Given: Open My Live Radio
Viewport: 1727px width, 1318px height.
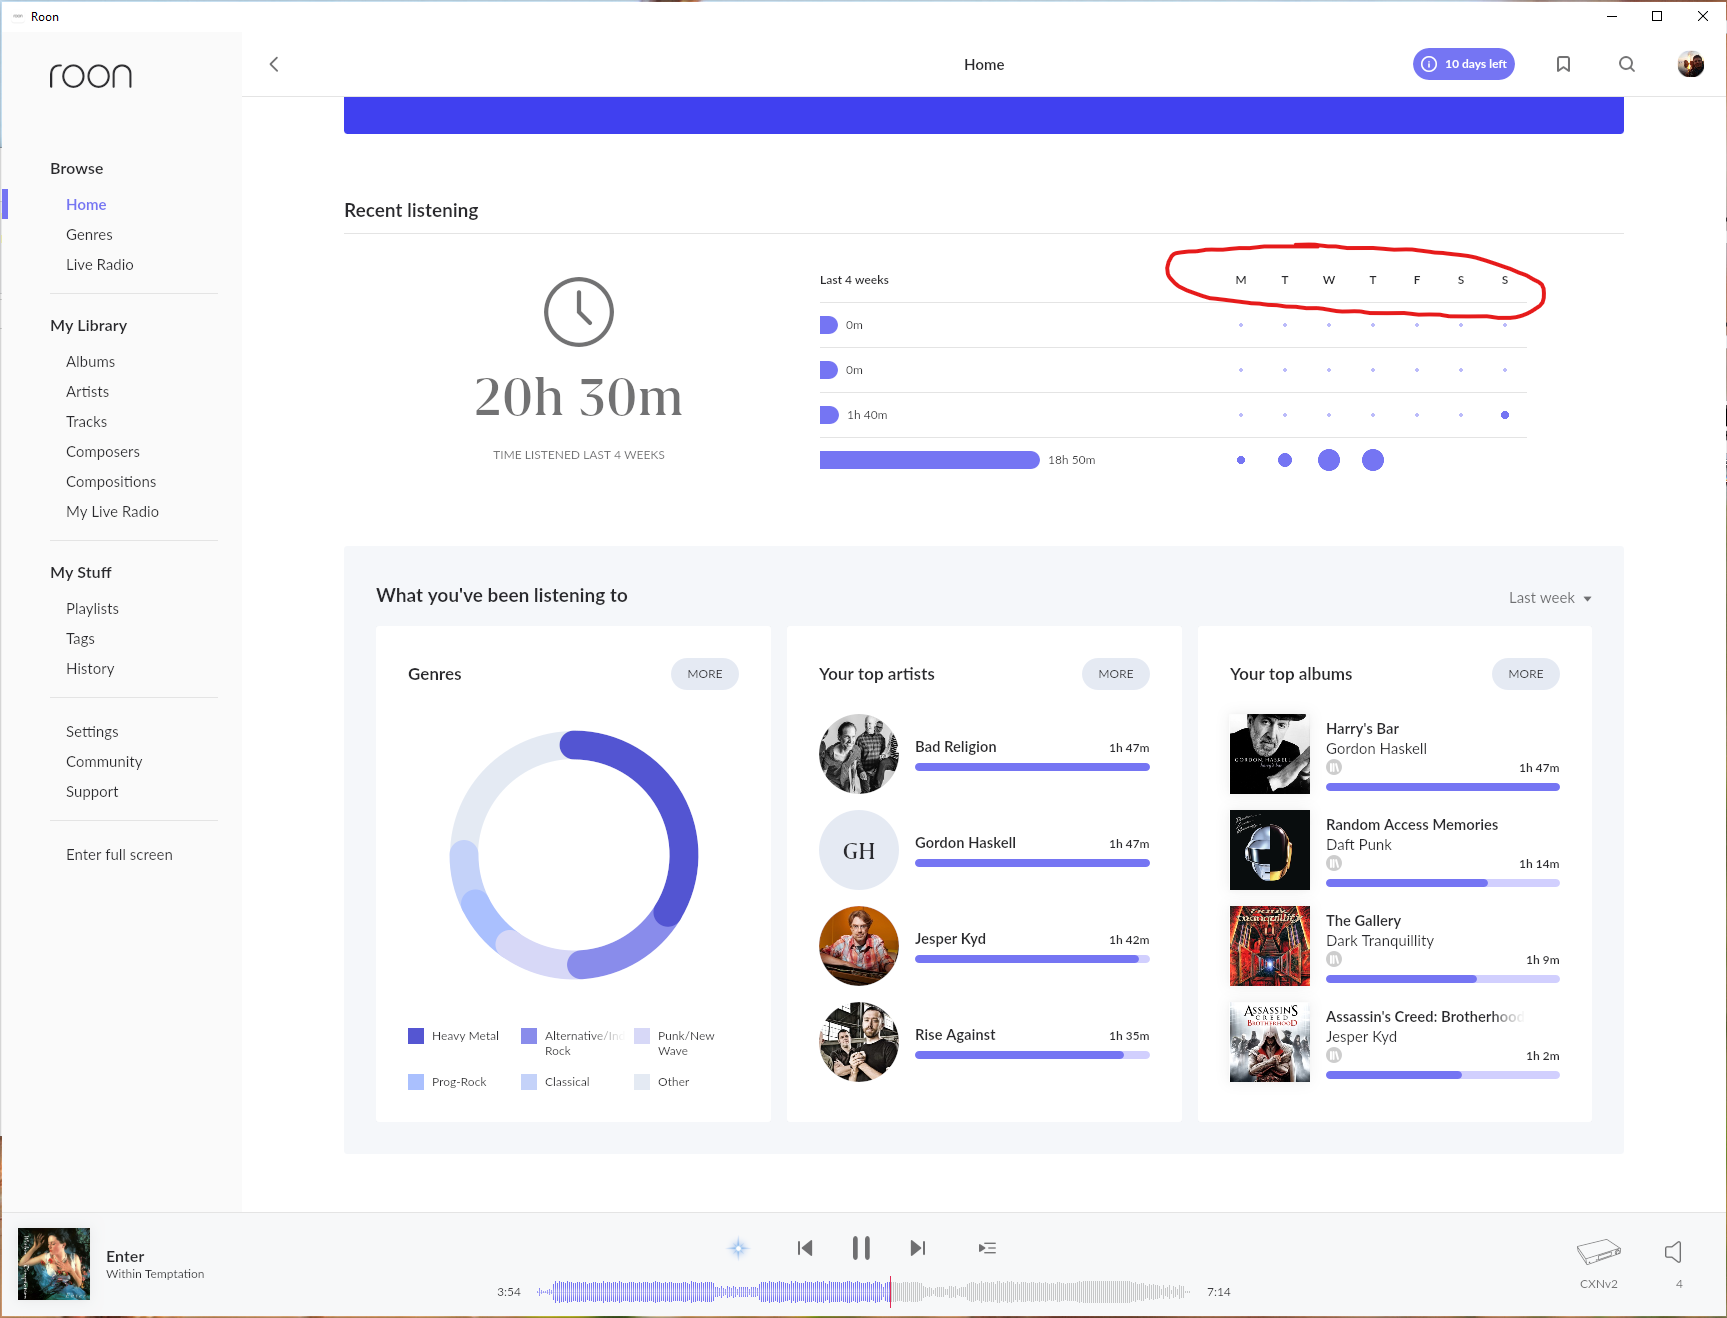Looking at the screenshot, I should pos(112,512).
